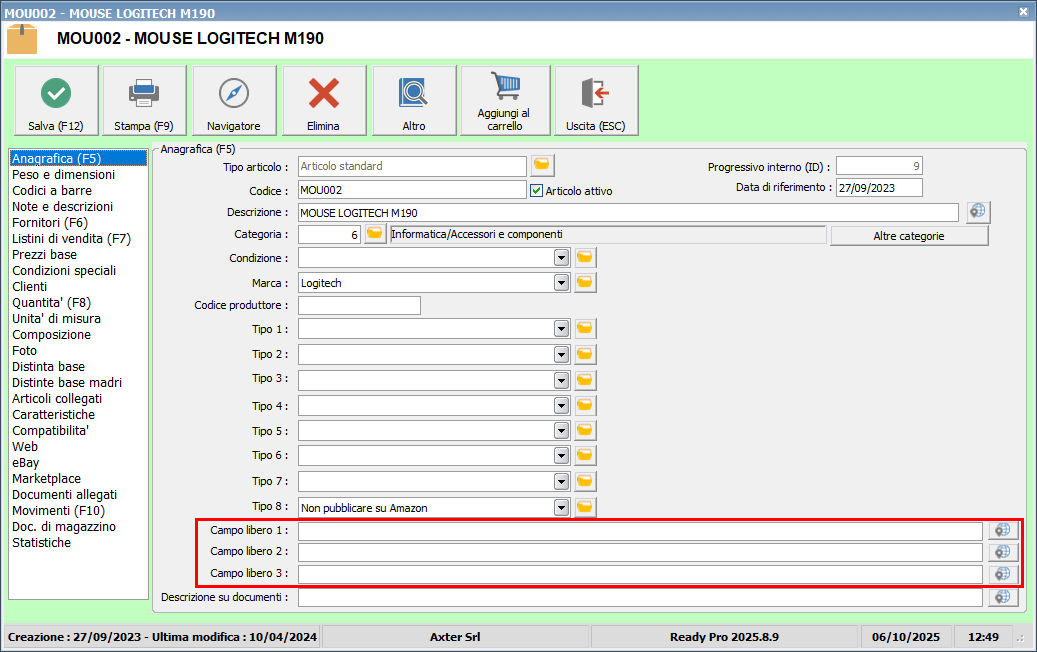Click the Descrizione su documenti field

(640, 598)
